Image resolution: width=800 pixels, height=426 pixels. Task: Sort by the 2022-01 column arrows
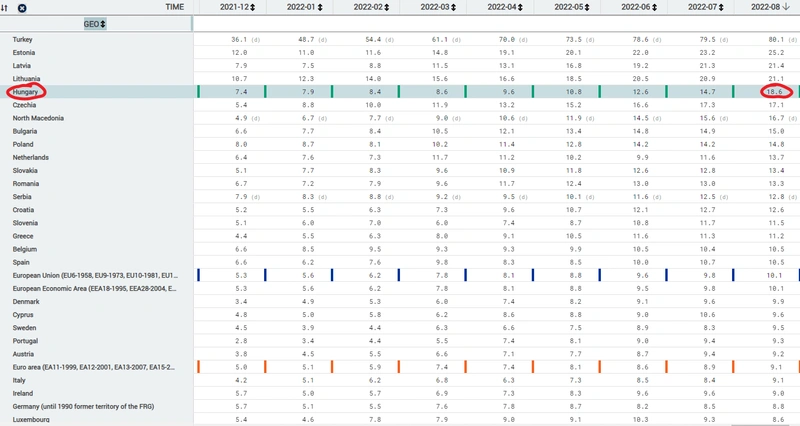[320, 7]
